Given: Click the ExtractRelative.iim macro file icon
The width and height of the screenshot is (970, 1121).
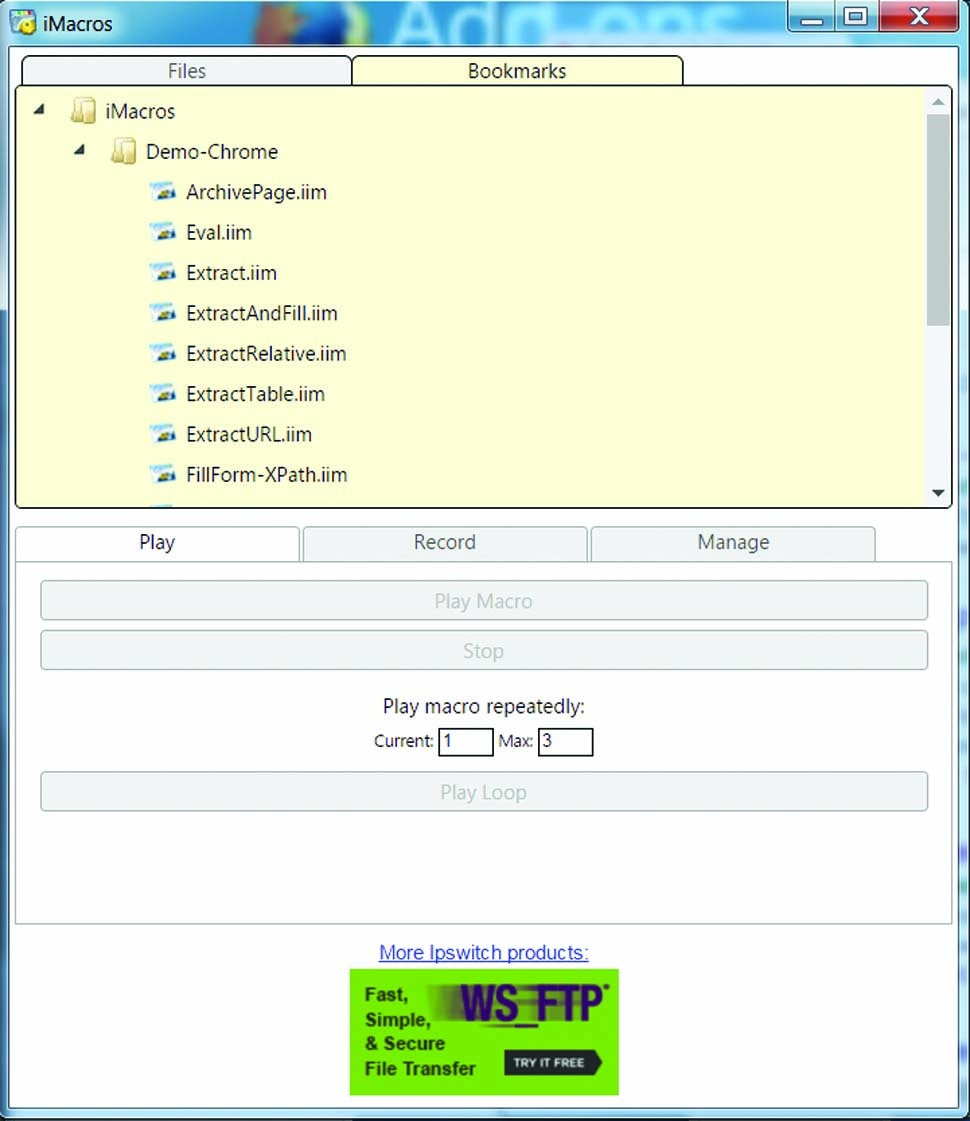Looking at the screenshot, I should [163, 353].
